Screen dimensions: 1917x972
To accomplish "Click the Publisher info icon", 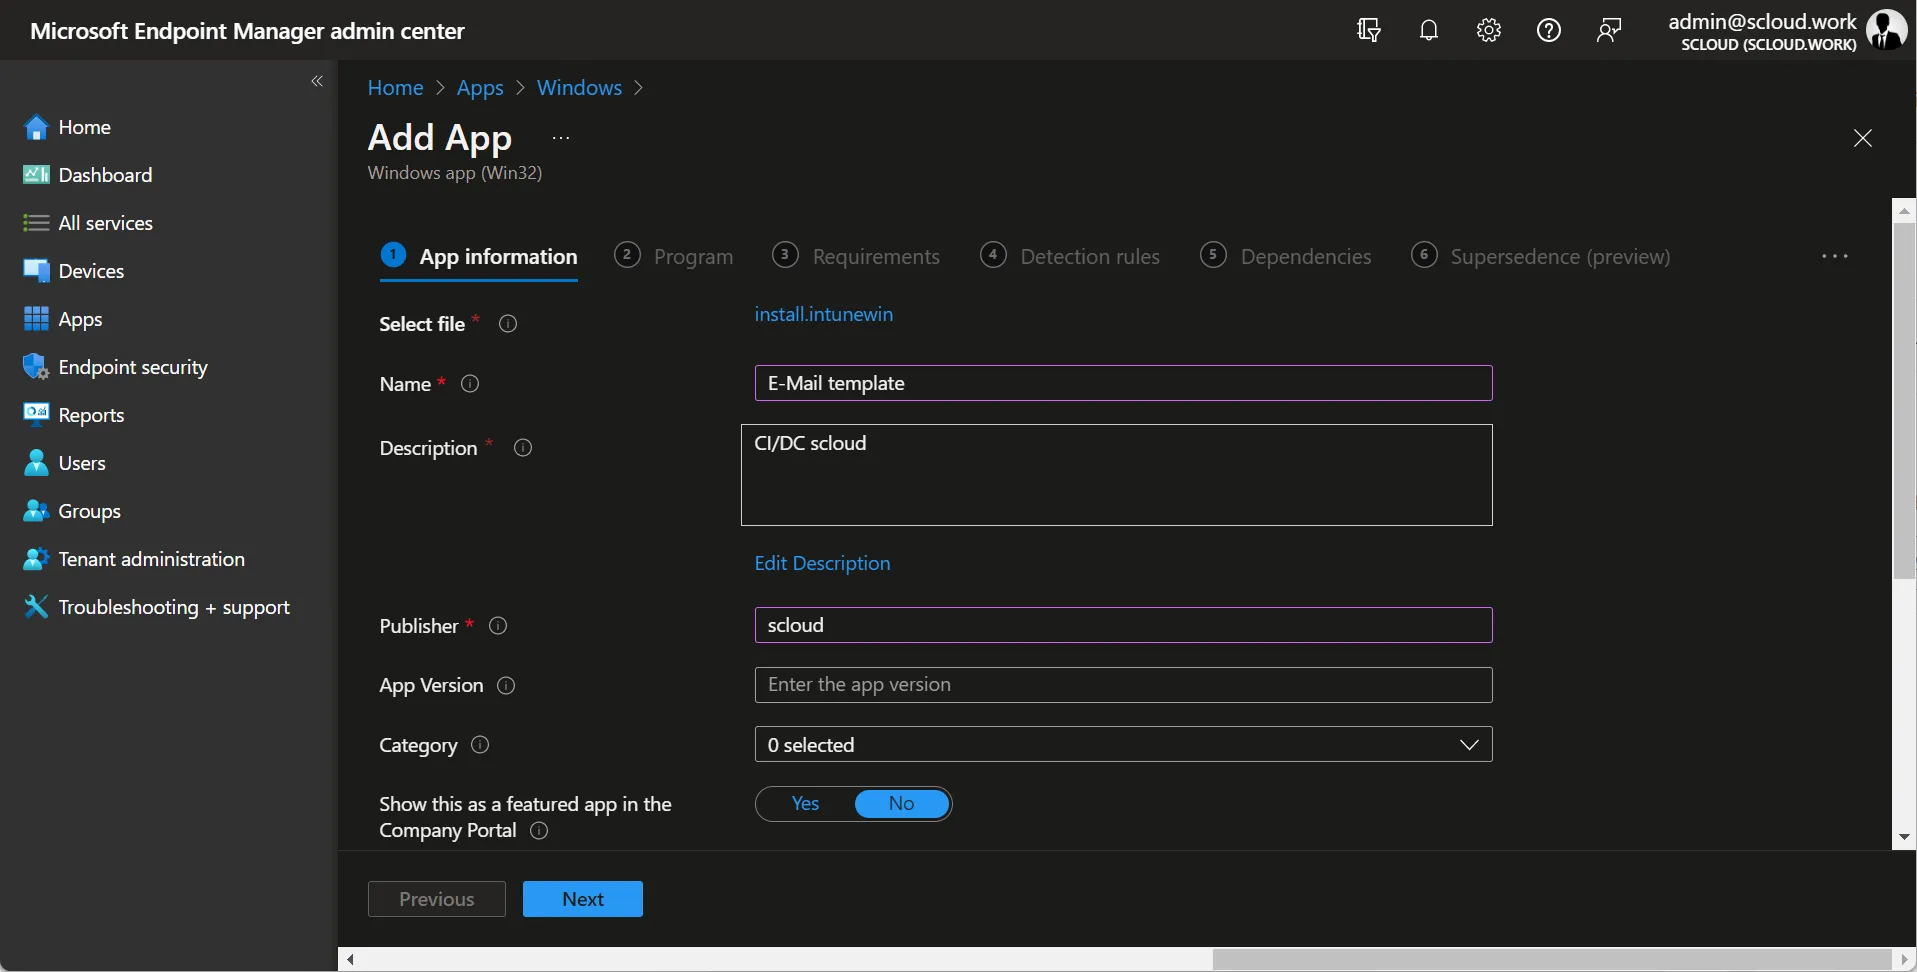I will tap(498, 626).
